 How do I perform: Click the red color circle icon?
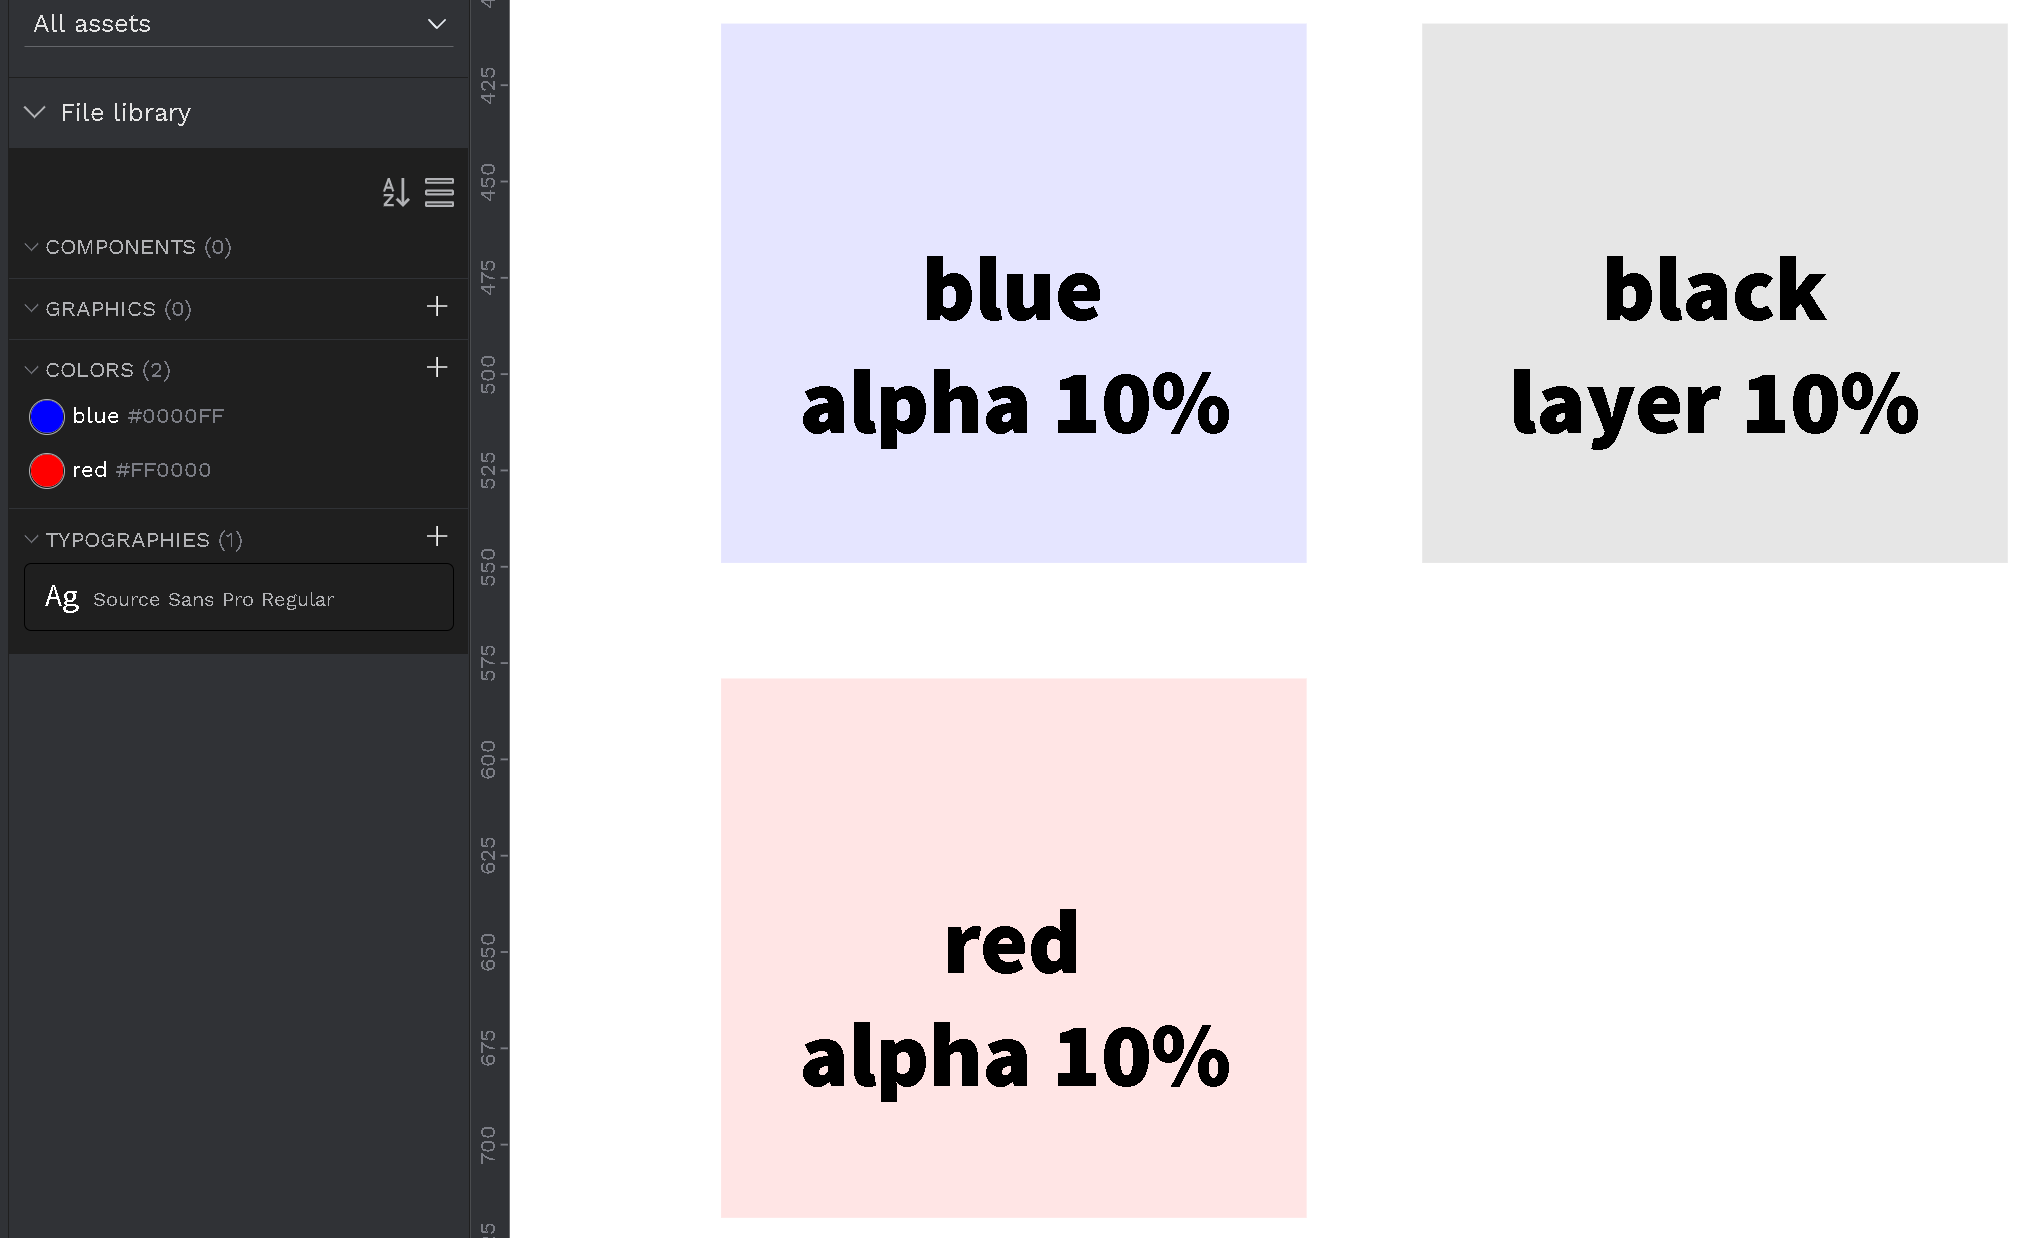tap(46, 470)
